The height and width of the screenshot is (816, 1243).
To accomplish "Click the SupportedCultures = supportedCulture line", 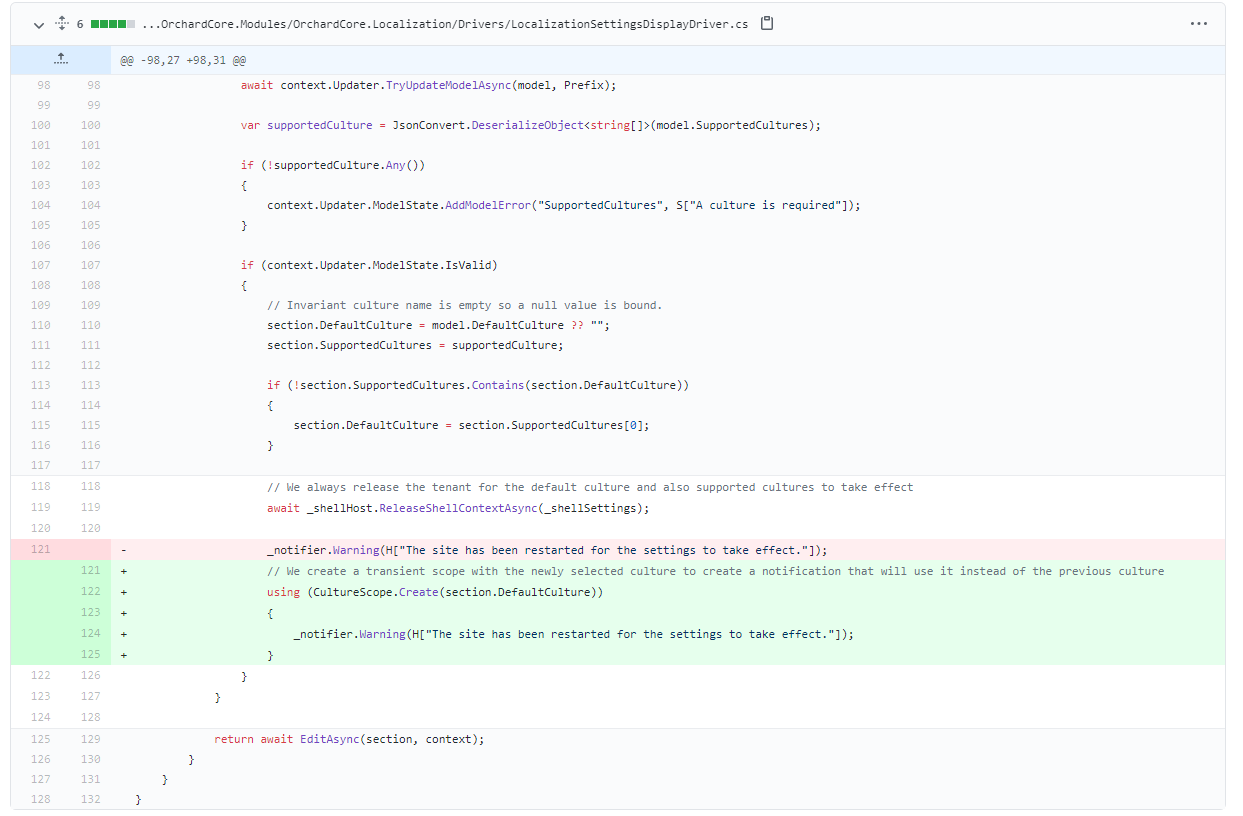I will point(415,345).
